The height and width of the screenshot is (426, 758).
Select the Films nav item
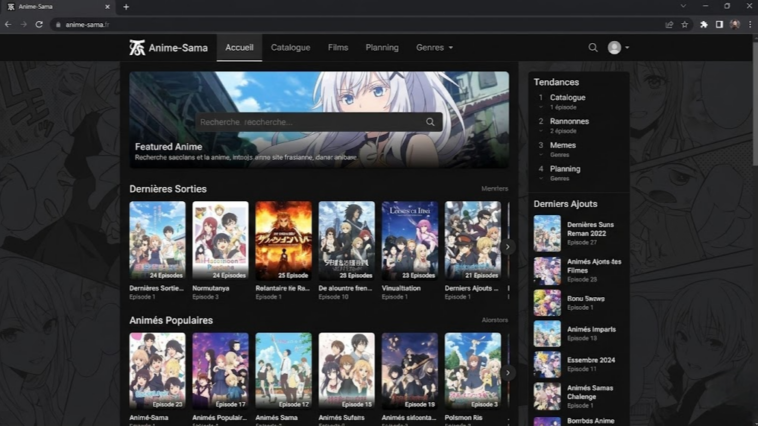coord(338,48)
